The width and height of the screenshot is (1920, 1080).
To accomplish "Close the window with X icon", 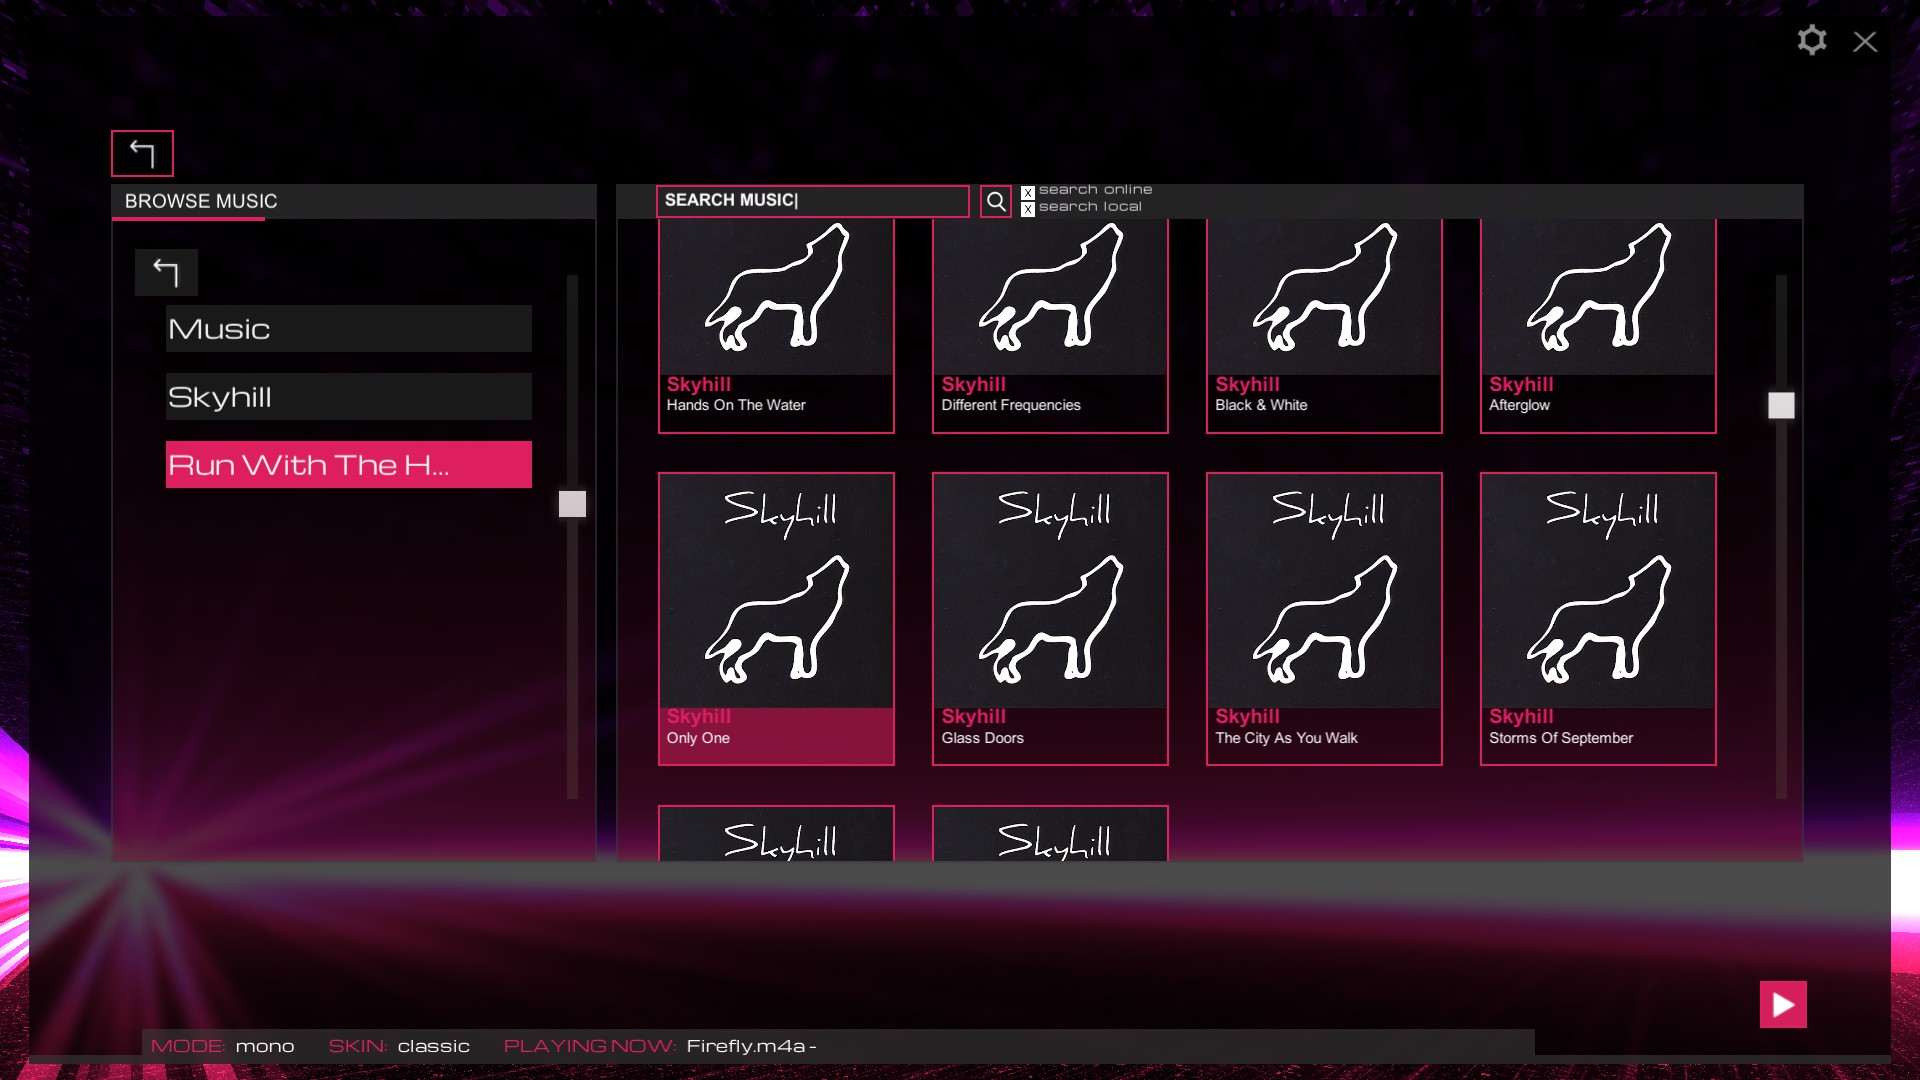I will (x=1865, y=42).
